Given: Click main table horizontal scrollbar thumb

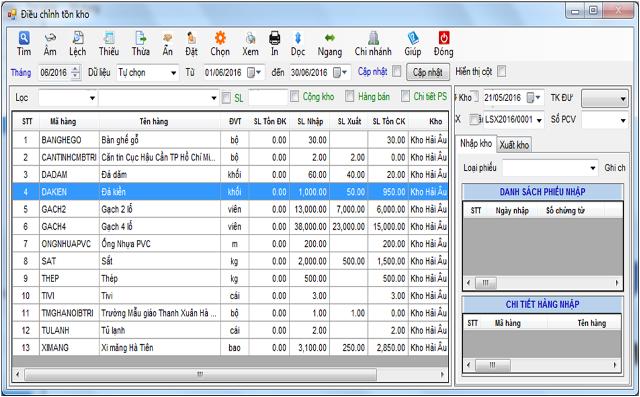Looking at the screenshot, I should [x=200, y=374].
